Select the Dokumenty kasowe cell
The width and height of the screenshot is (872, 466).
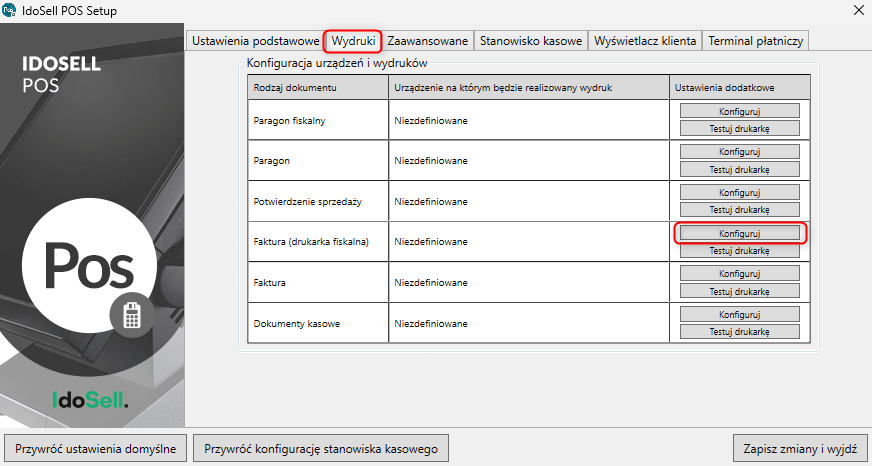(x=318, y=323)
